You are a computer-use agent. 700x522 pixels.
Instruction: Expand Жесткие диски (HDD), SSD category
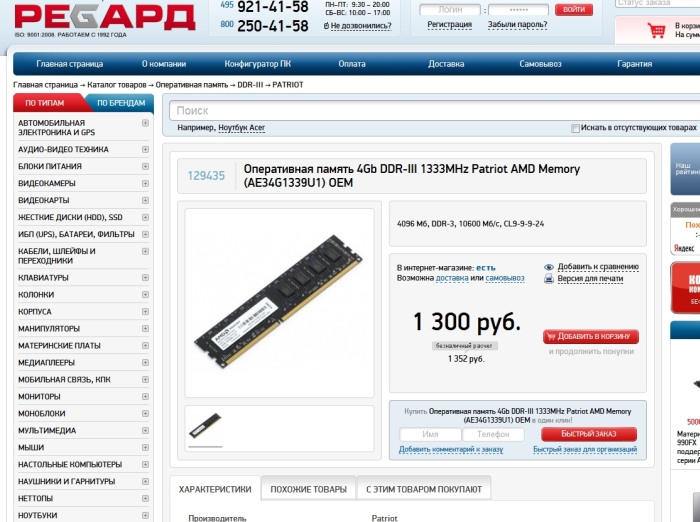tap(145, 217)
